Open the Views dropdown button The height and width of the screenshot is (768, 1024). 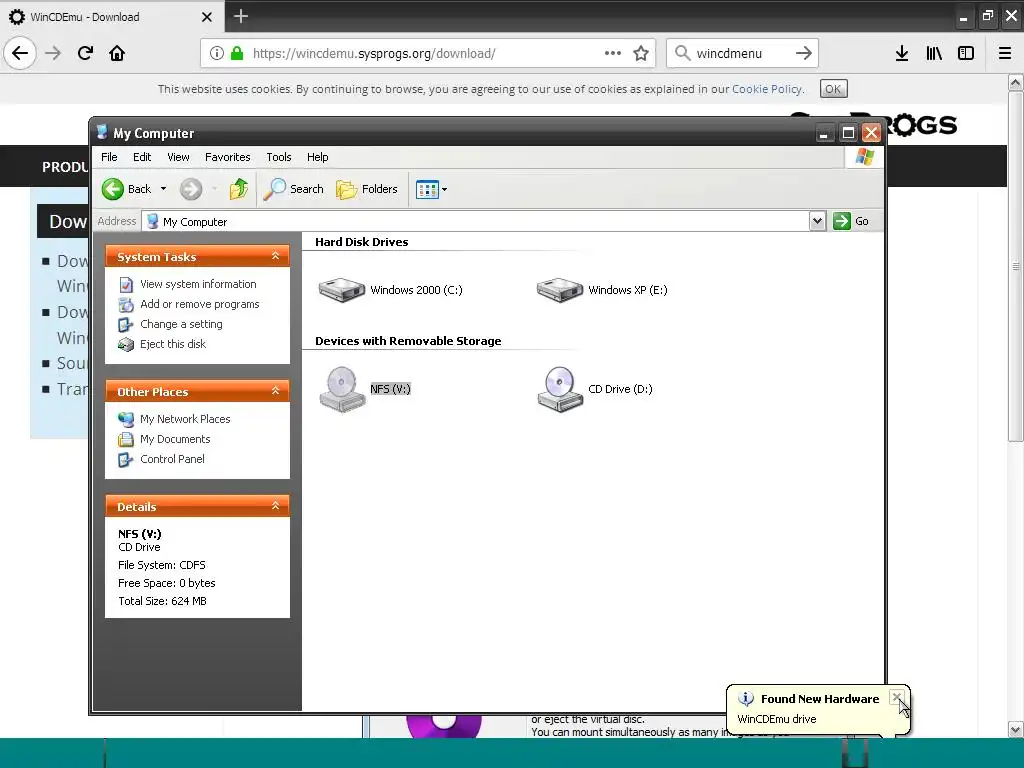pyautogui.click(x=431, y=189)
